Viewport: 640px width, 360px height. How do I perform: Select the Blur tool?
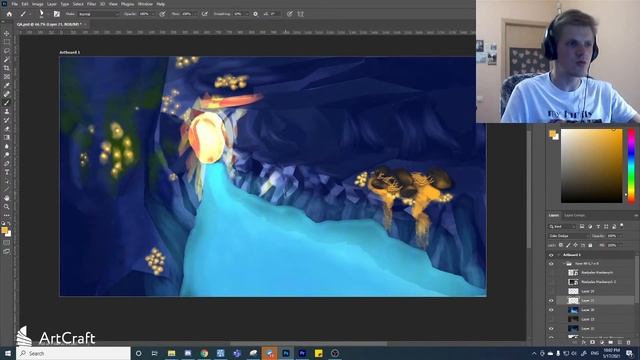pos(7,146)
